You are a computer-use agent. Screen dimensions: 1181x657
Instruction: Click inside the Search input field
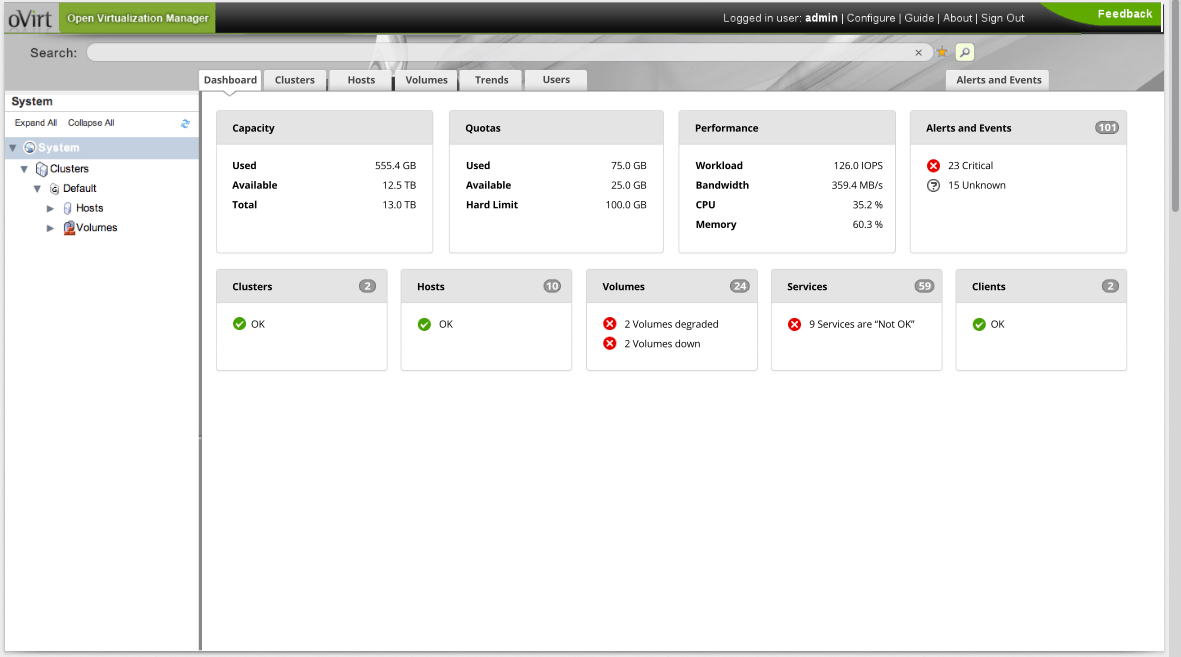[x=500, y=52]
